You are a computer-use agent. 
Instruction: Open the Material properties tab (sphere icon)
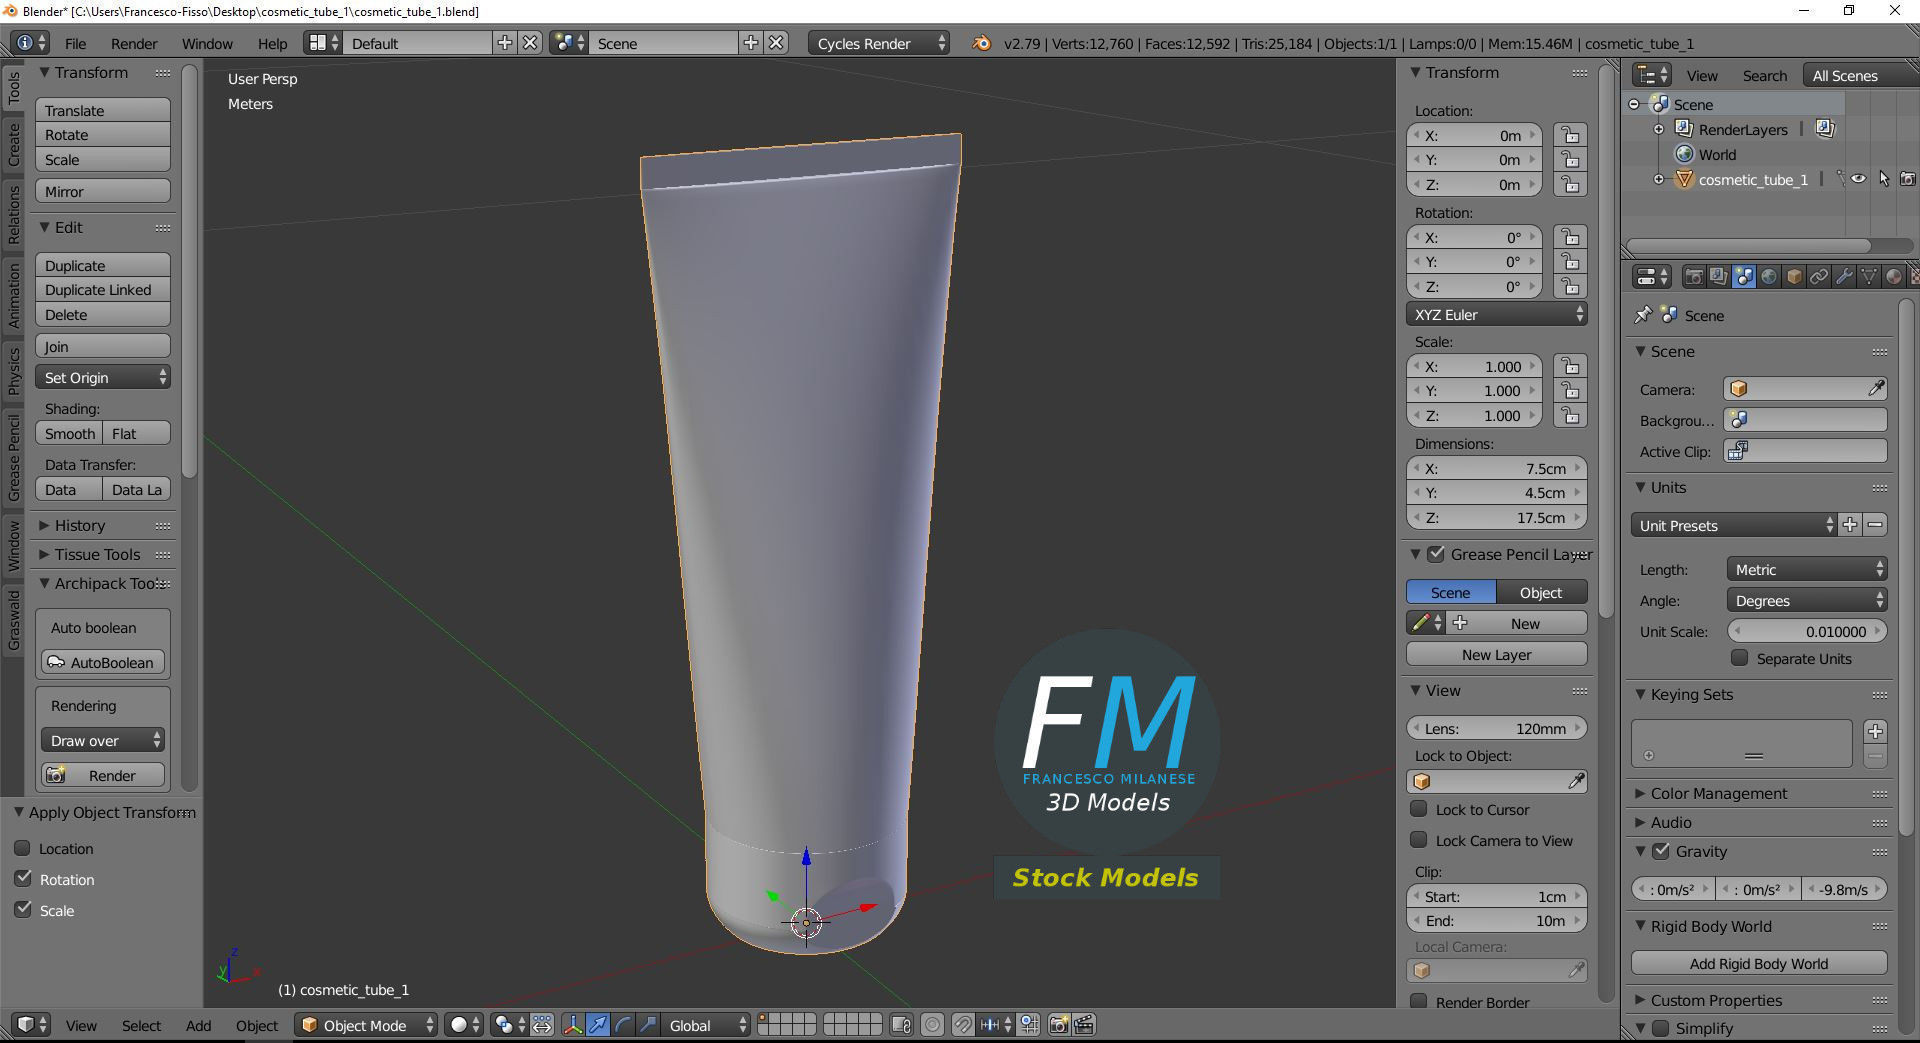pos(1894,277)
